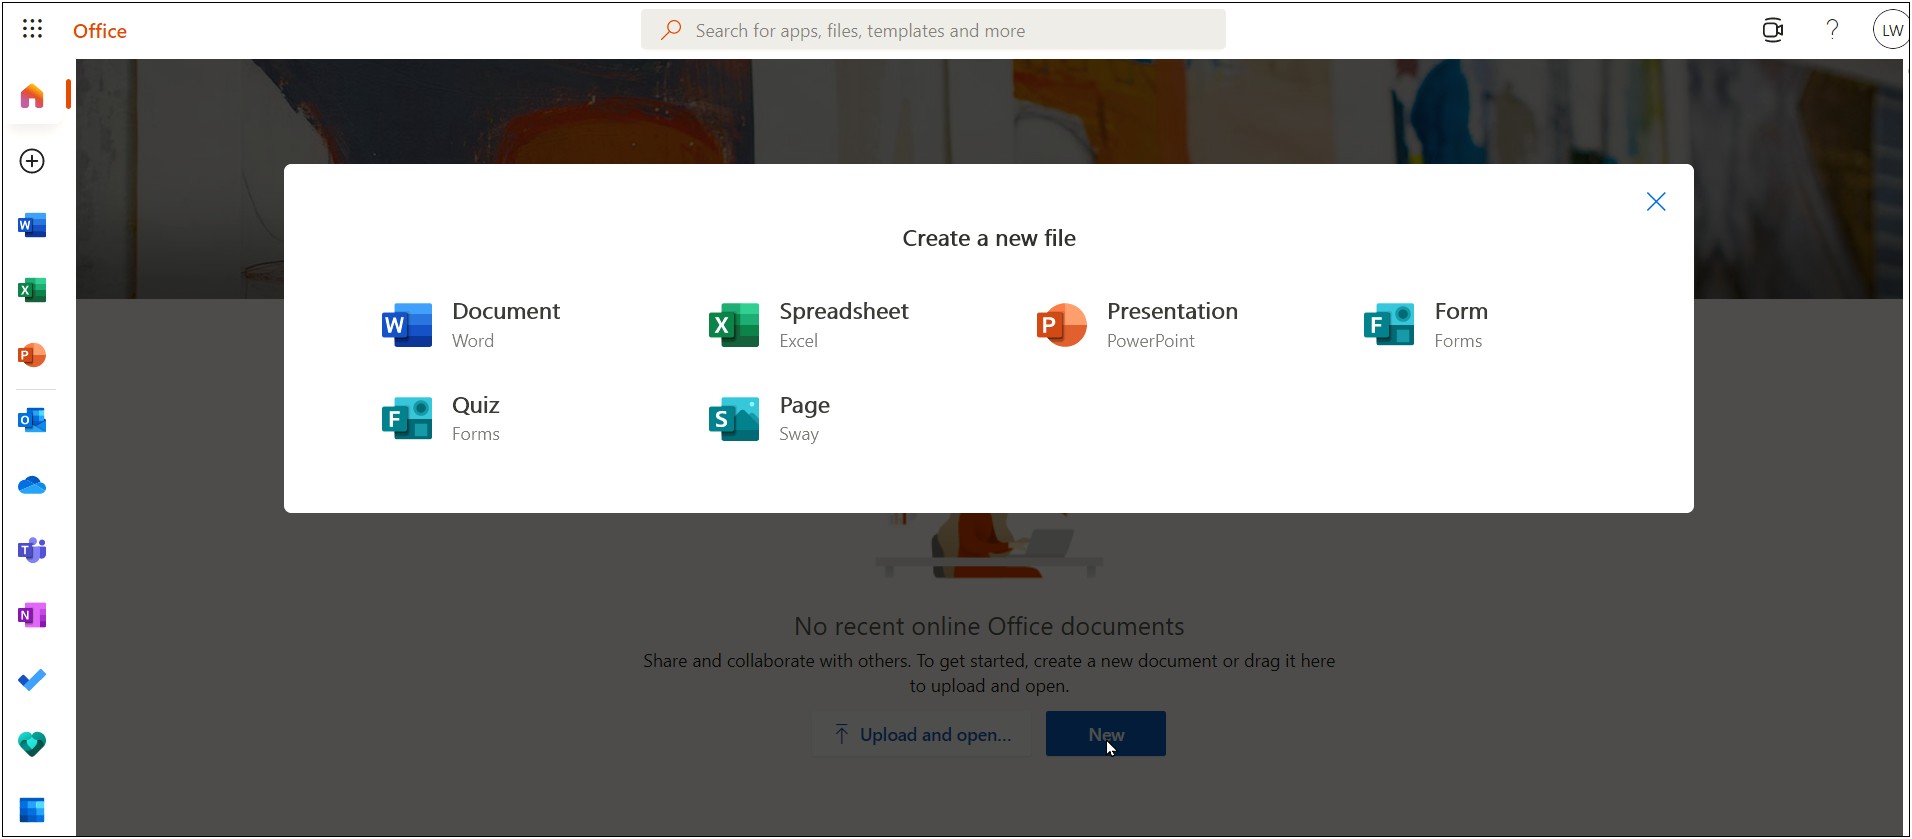The width and height of the screenshot is (1912, 839).
Task: Close the Create a new file dialog
Action: [1656, 202]
